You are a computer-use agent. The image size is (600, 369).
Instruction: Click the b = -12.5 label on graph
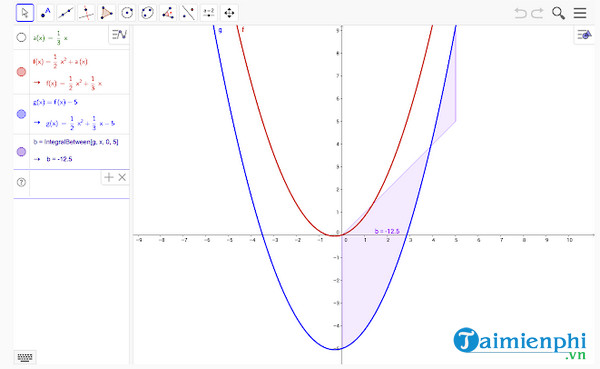pyautogui.click(x=387, y=231)
